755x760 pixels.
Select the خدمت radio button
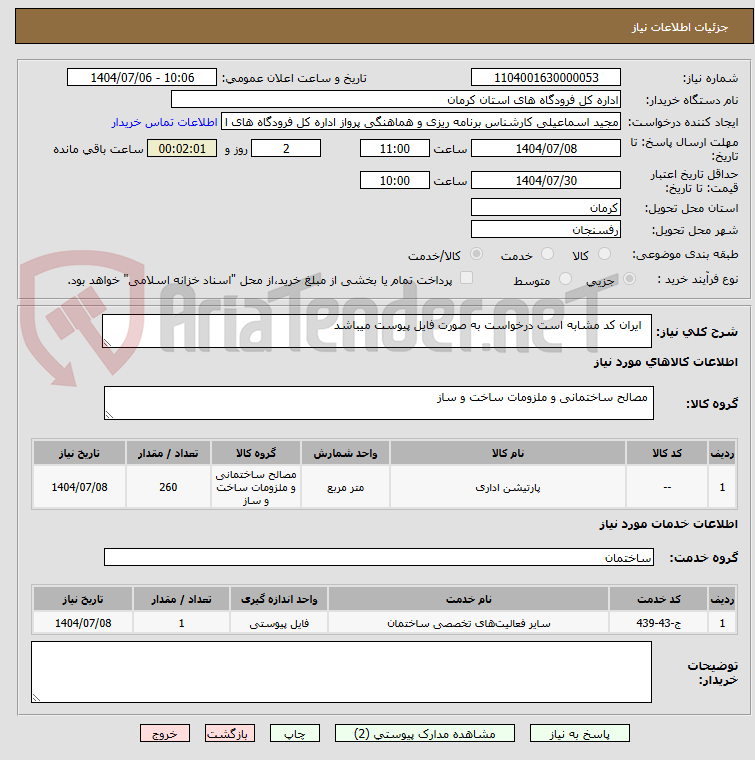(x=547, y=253)
